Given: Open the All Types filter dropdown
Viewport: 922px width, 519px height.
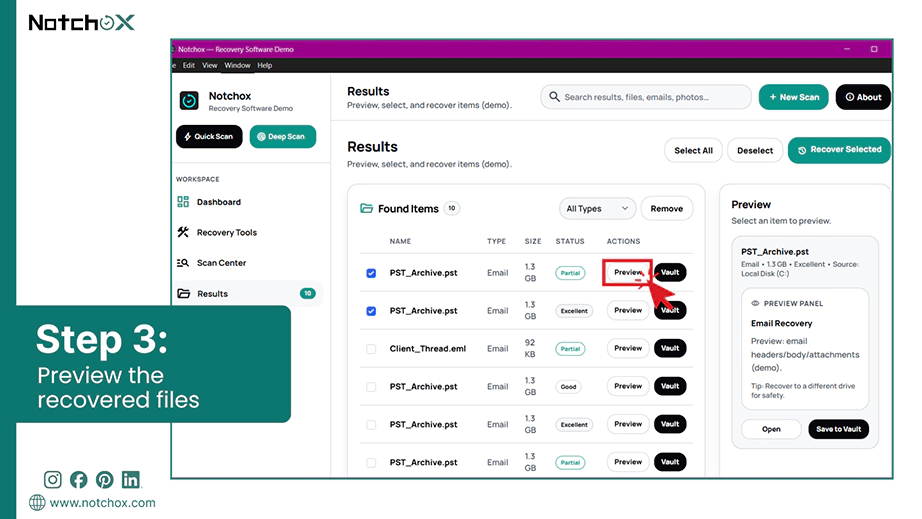Looking at the screenshot, I should coord(597,209).
